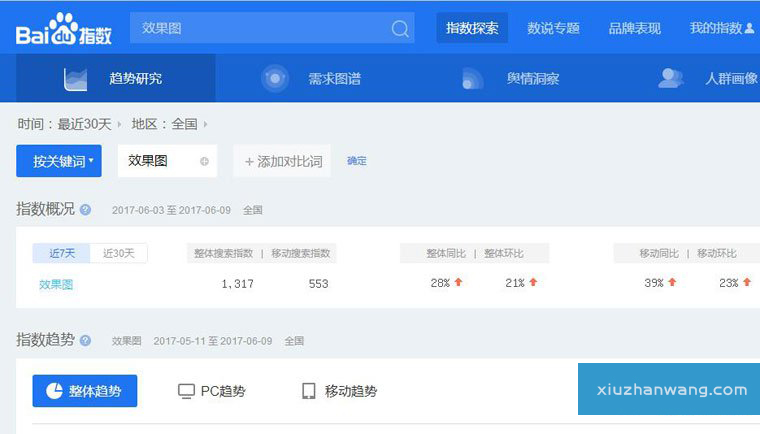Click the 需求图谱 circular icon
Image resolution: width=760 pixels, height=434 pixels.
pyautogui.click(x=275, y=79)
